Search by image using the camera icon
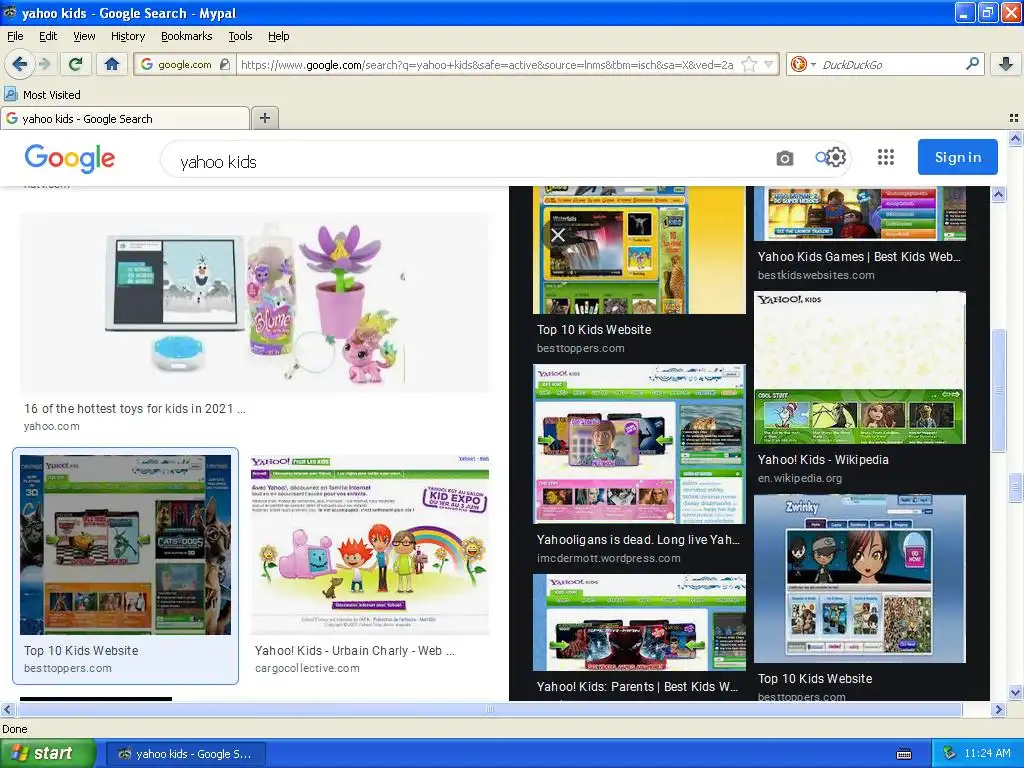Screen dimensions: 1024x768 tap(784, 158)
